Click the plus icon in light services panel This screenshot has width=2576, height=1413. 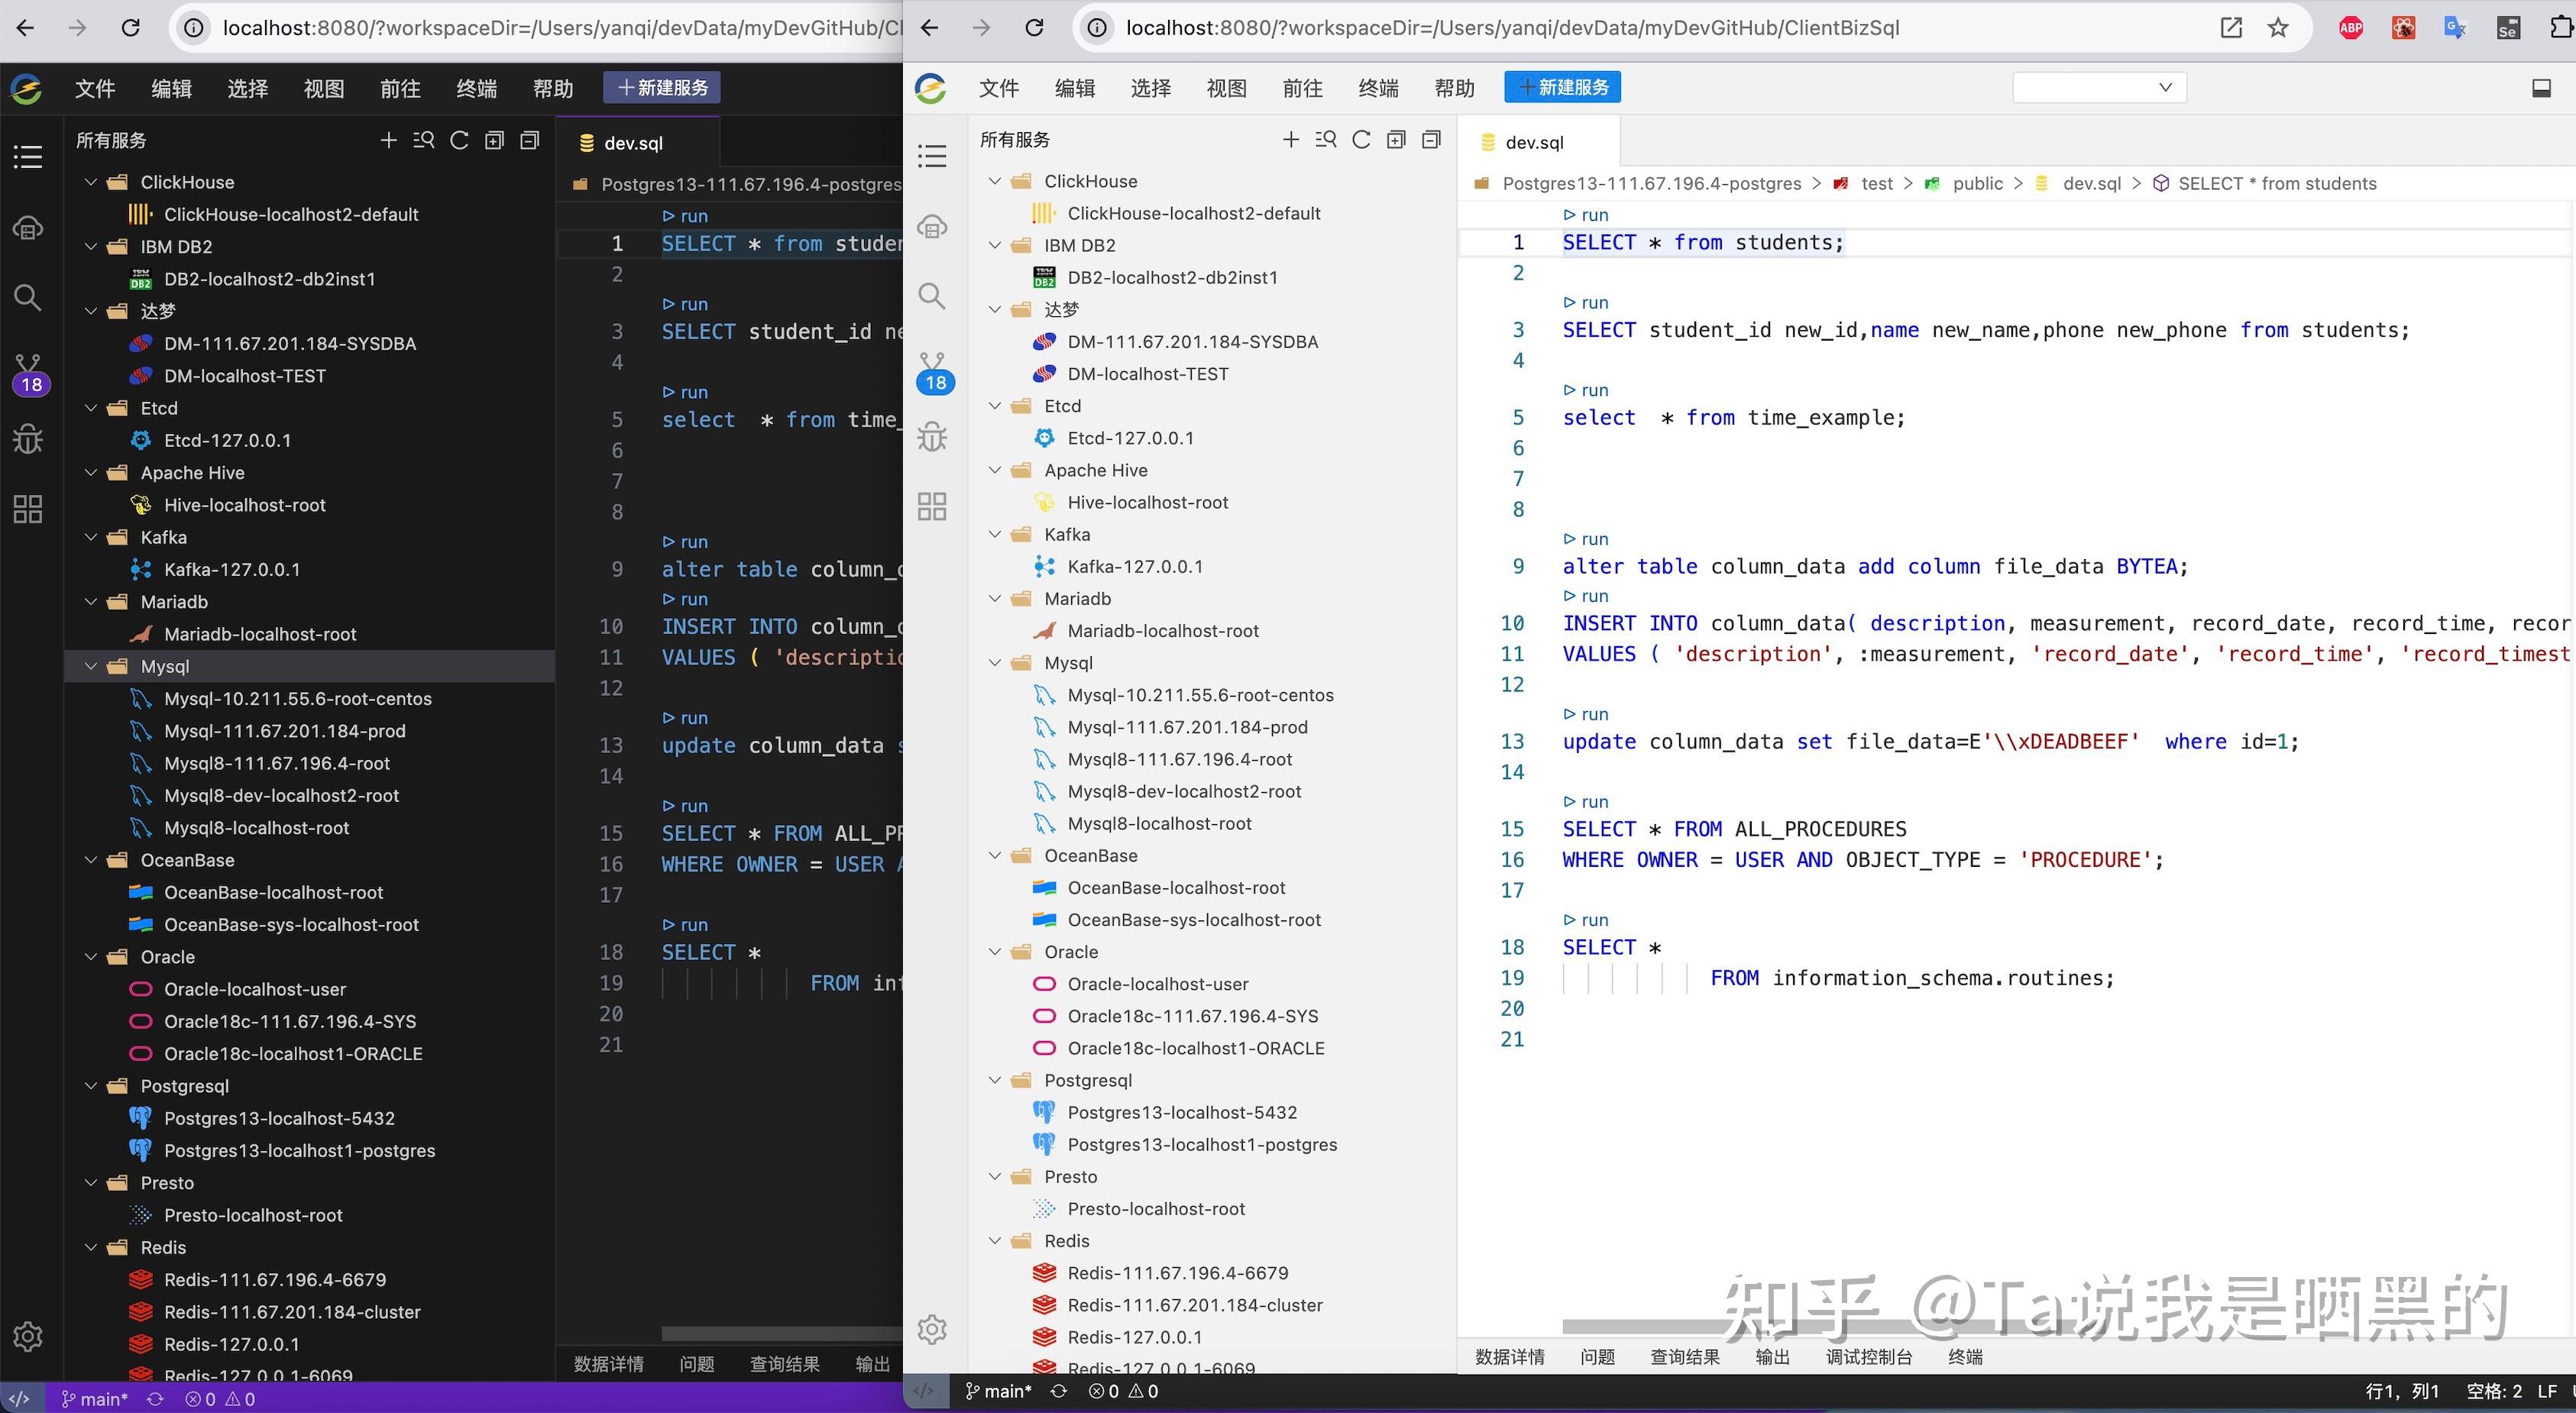(x=1291, y=140)
